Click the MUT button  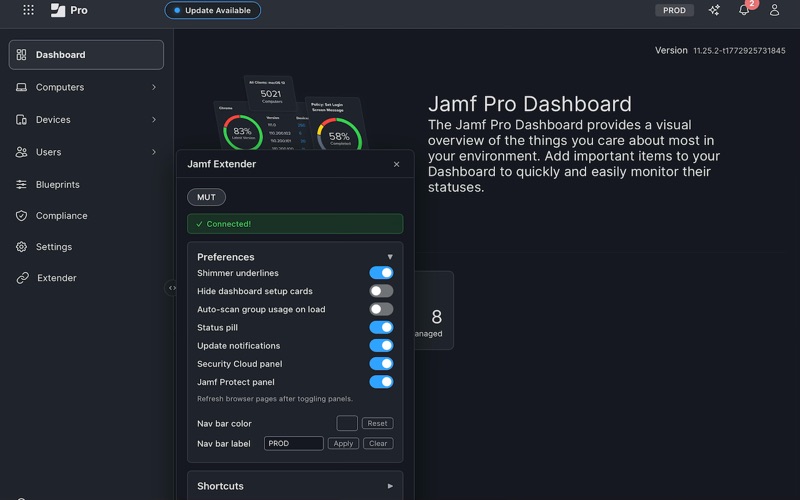tap(206, 197)
